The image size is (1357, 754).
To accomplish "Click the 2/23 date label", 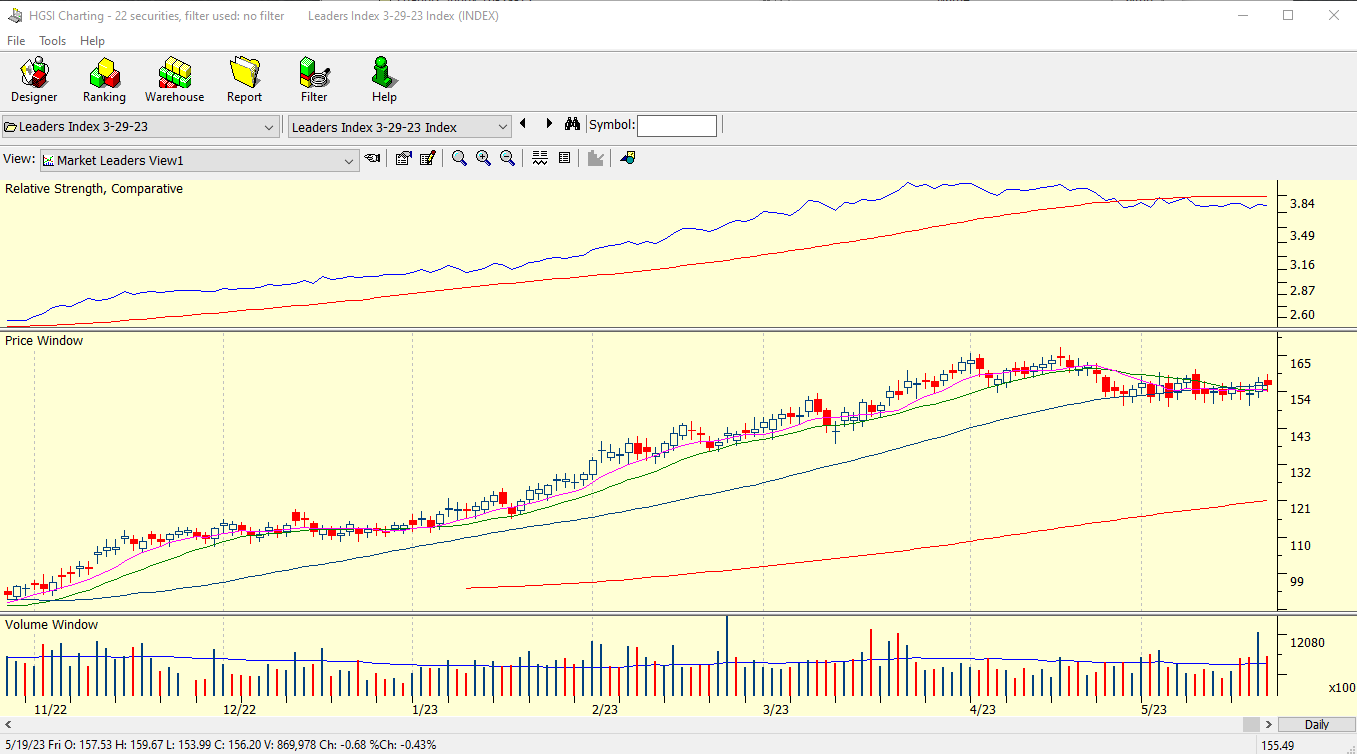I will (x=604, y=709).
